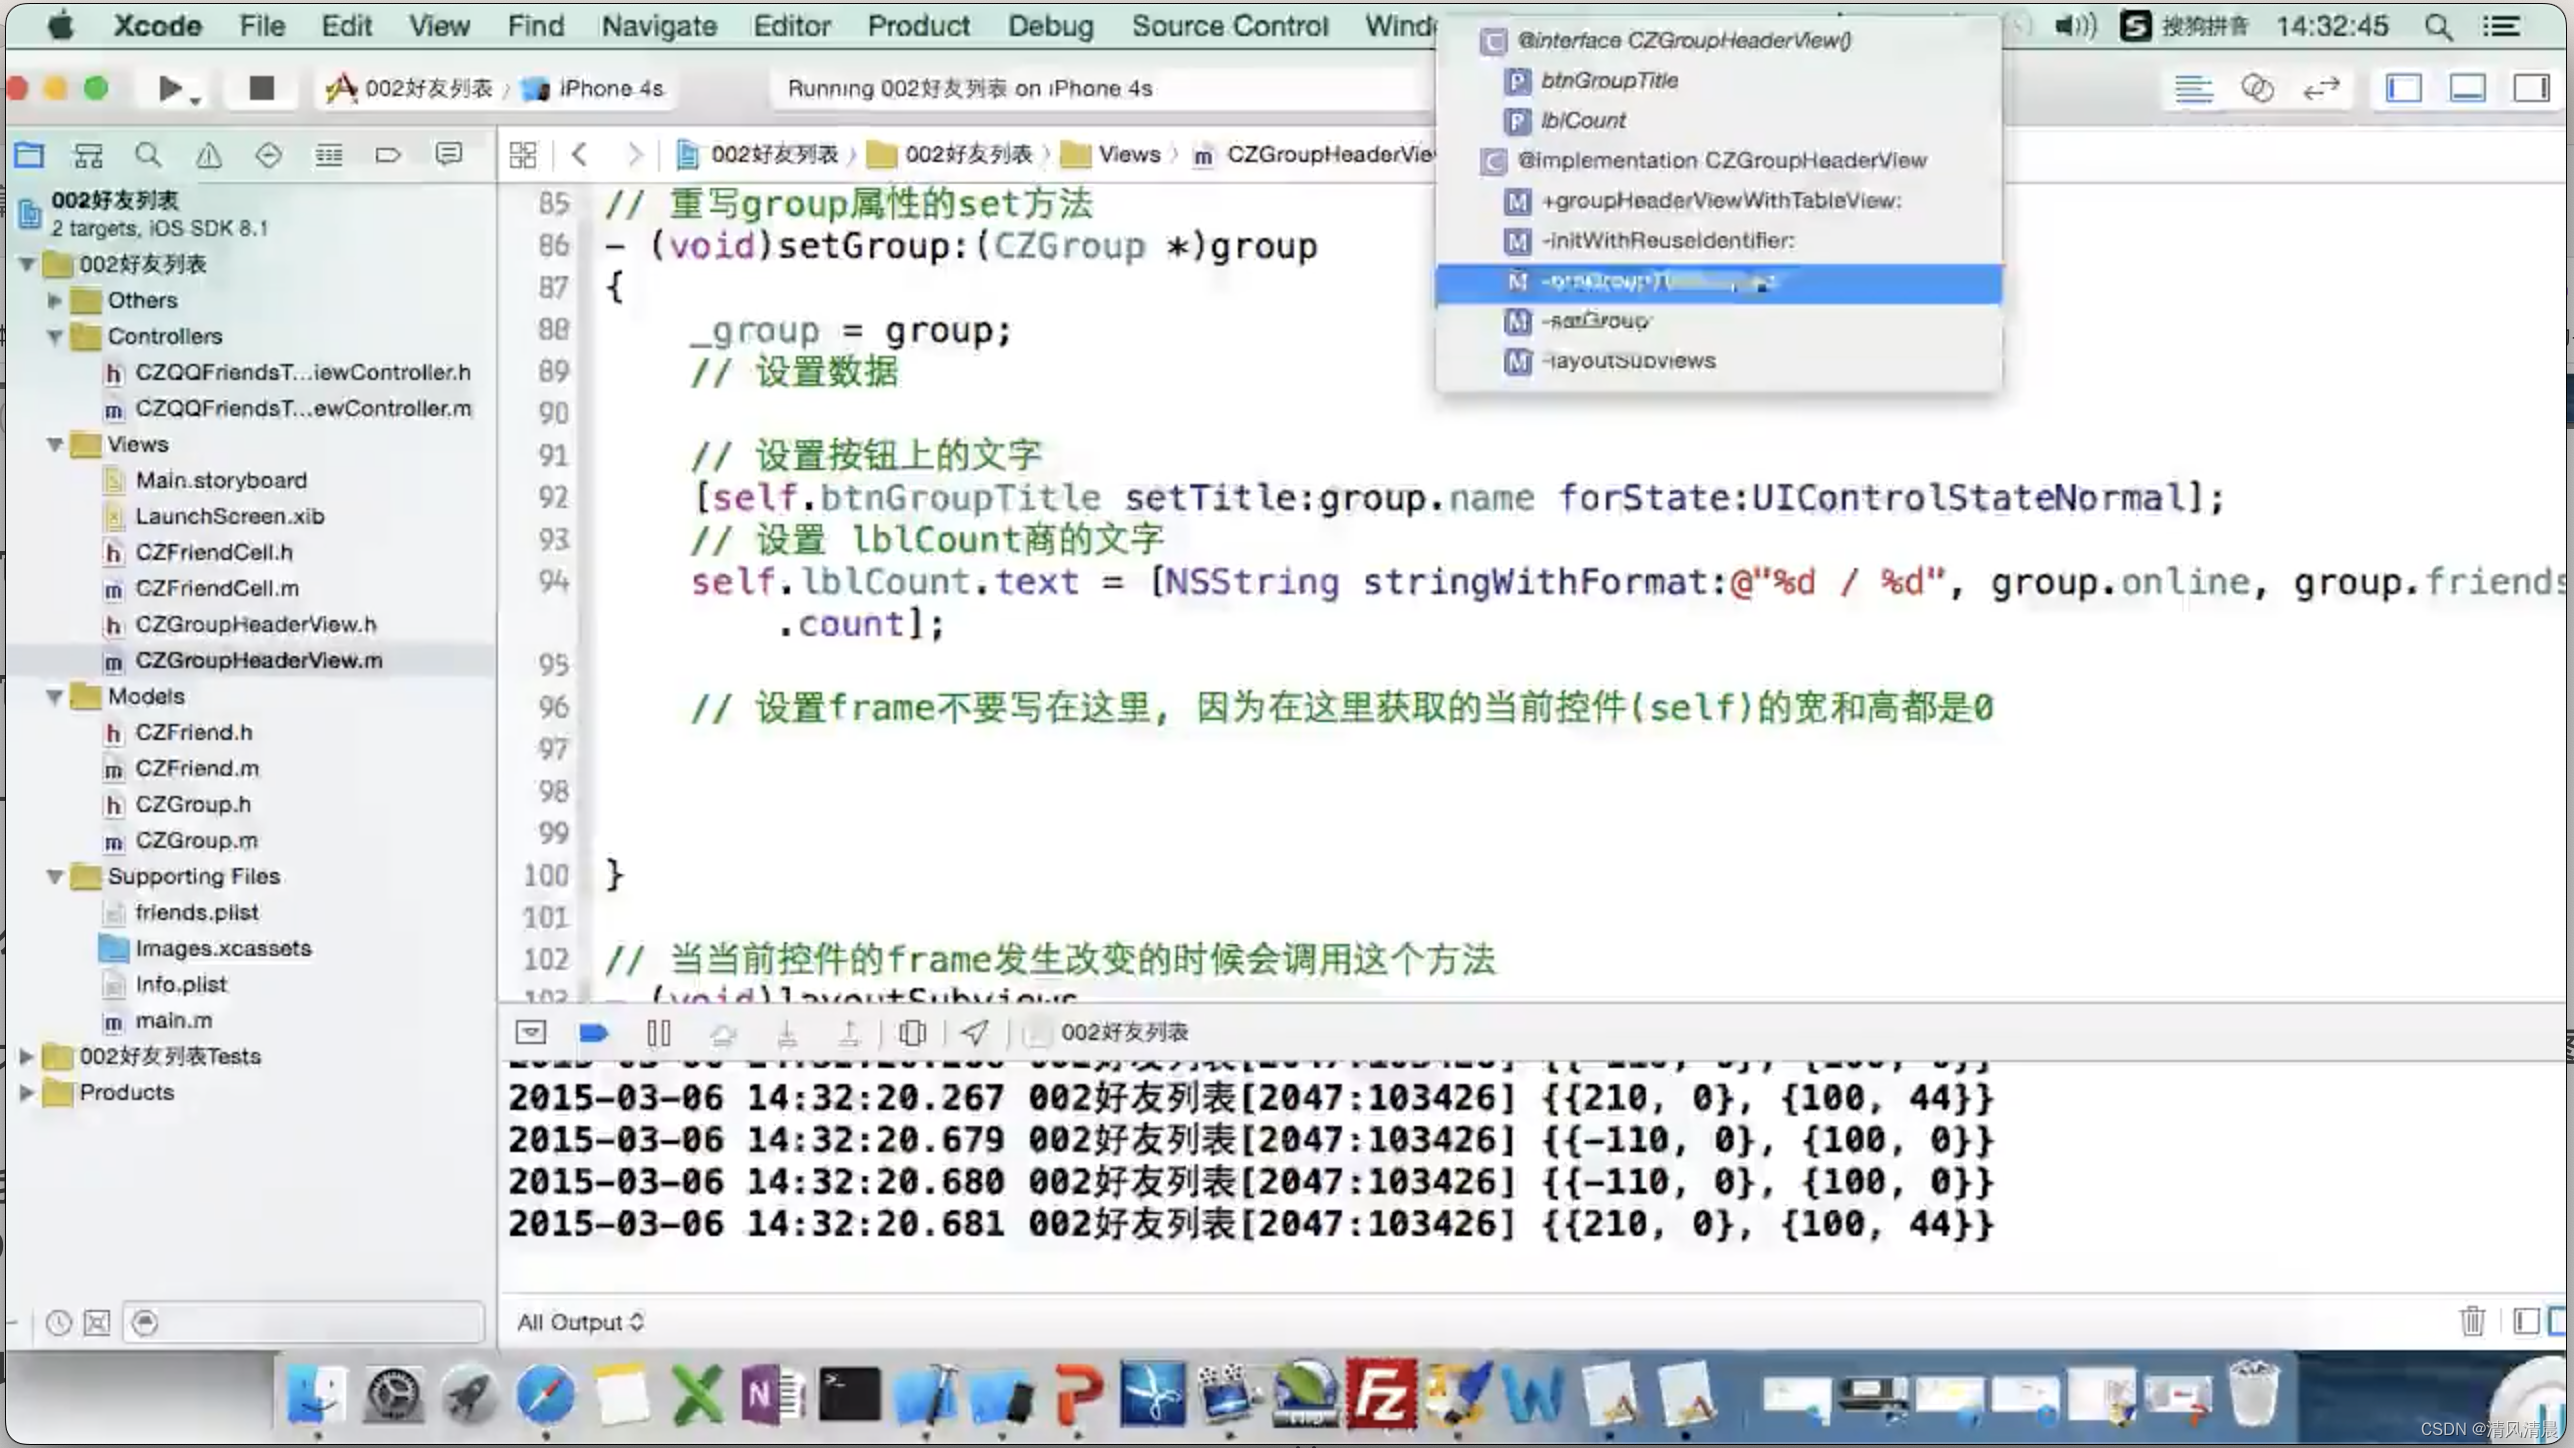Clear the console with trash icon
The width and height of the screenshot is (2574, 1448).
click(x=2472, y=1321)
